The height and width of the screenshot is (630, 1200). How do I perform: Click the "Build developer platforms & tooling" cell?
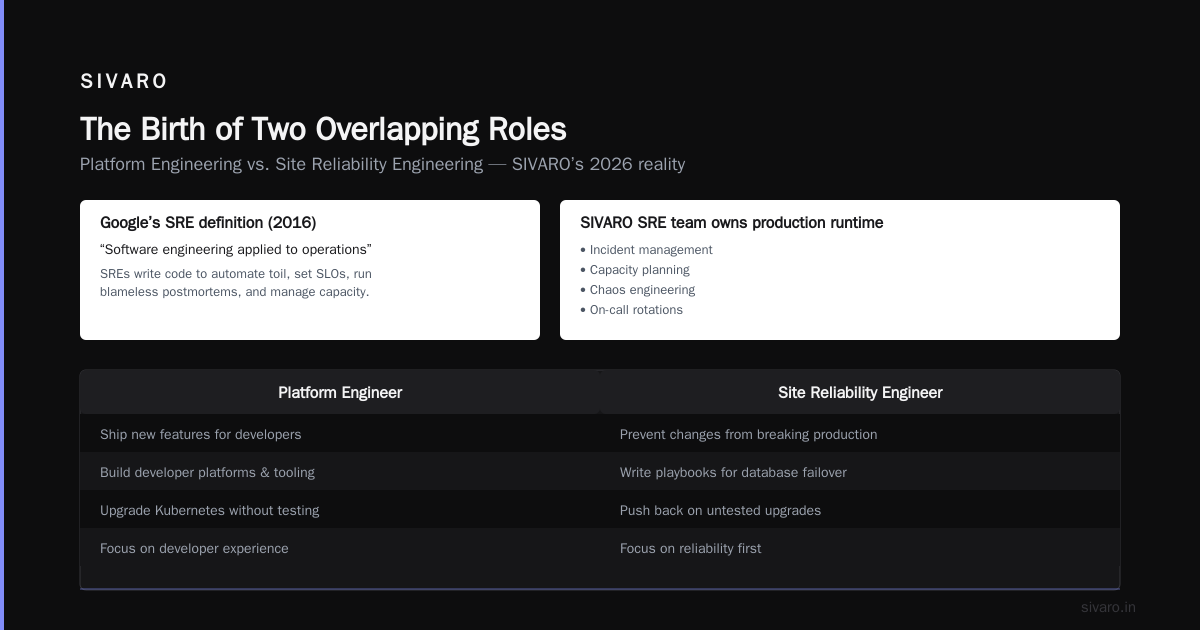coord(340,472)
